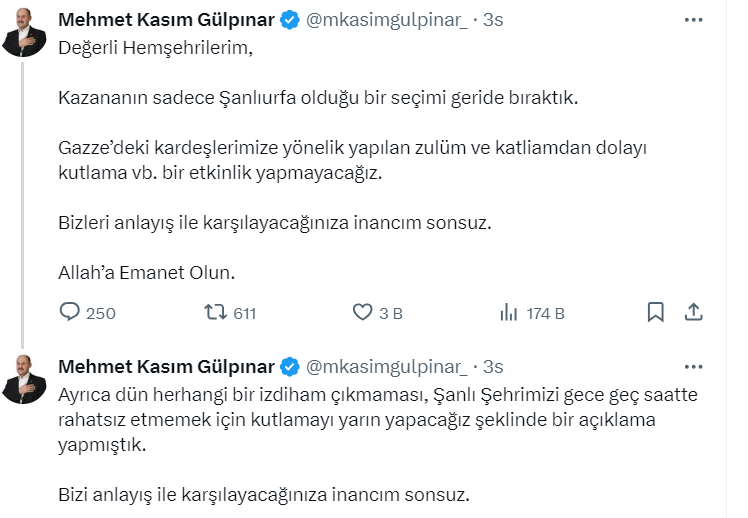Reply to the first tweet
Screen dimensions: 748x518
tap(70, 313)
